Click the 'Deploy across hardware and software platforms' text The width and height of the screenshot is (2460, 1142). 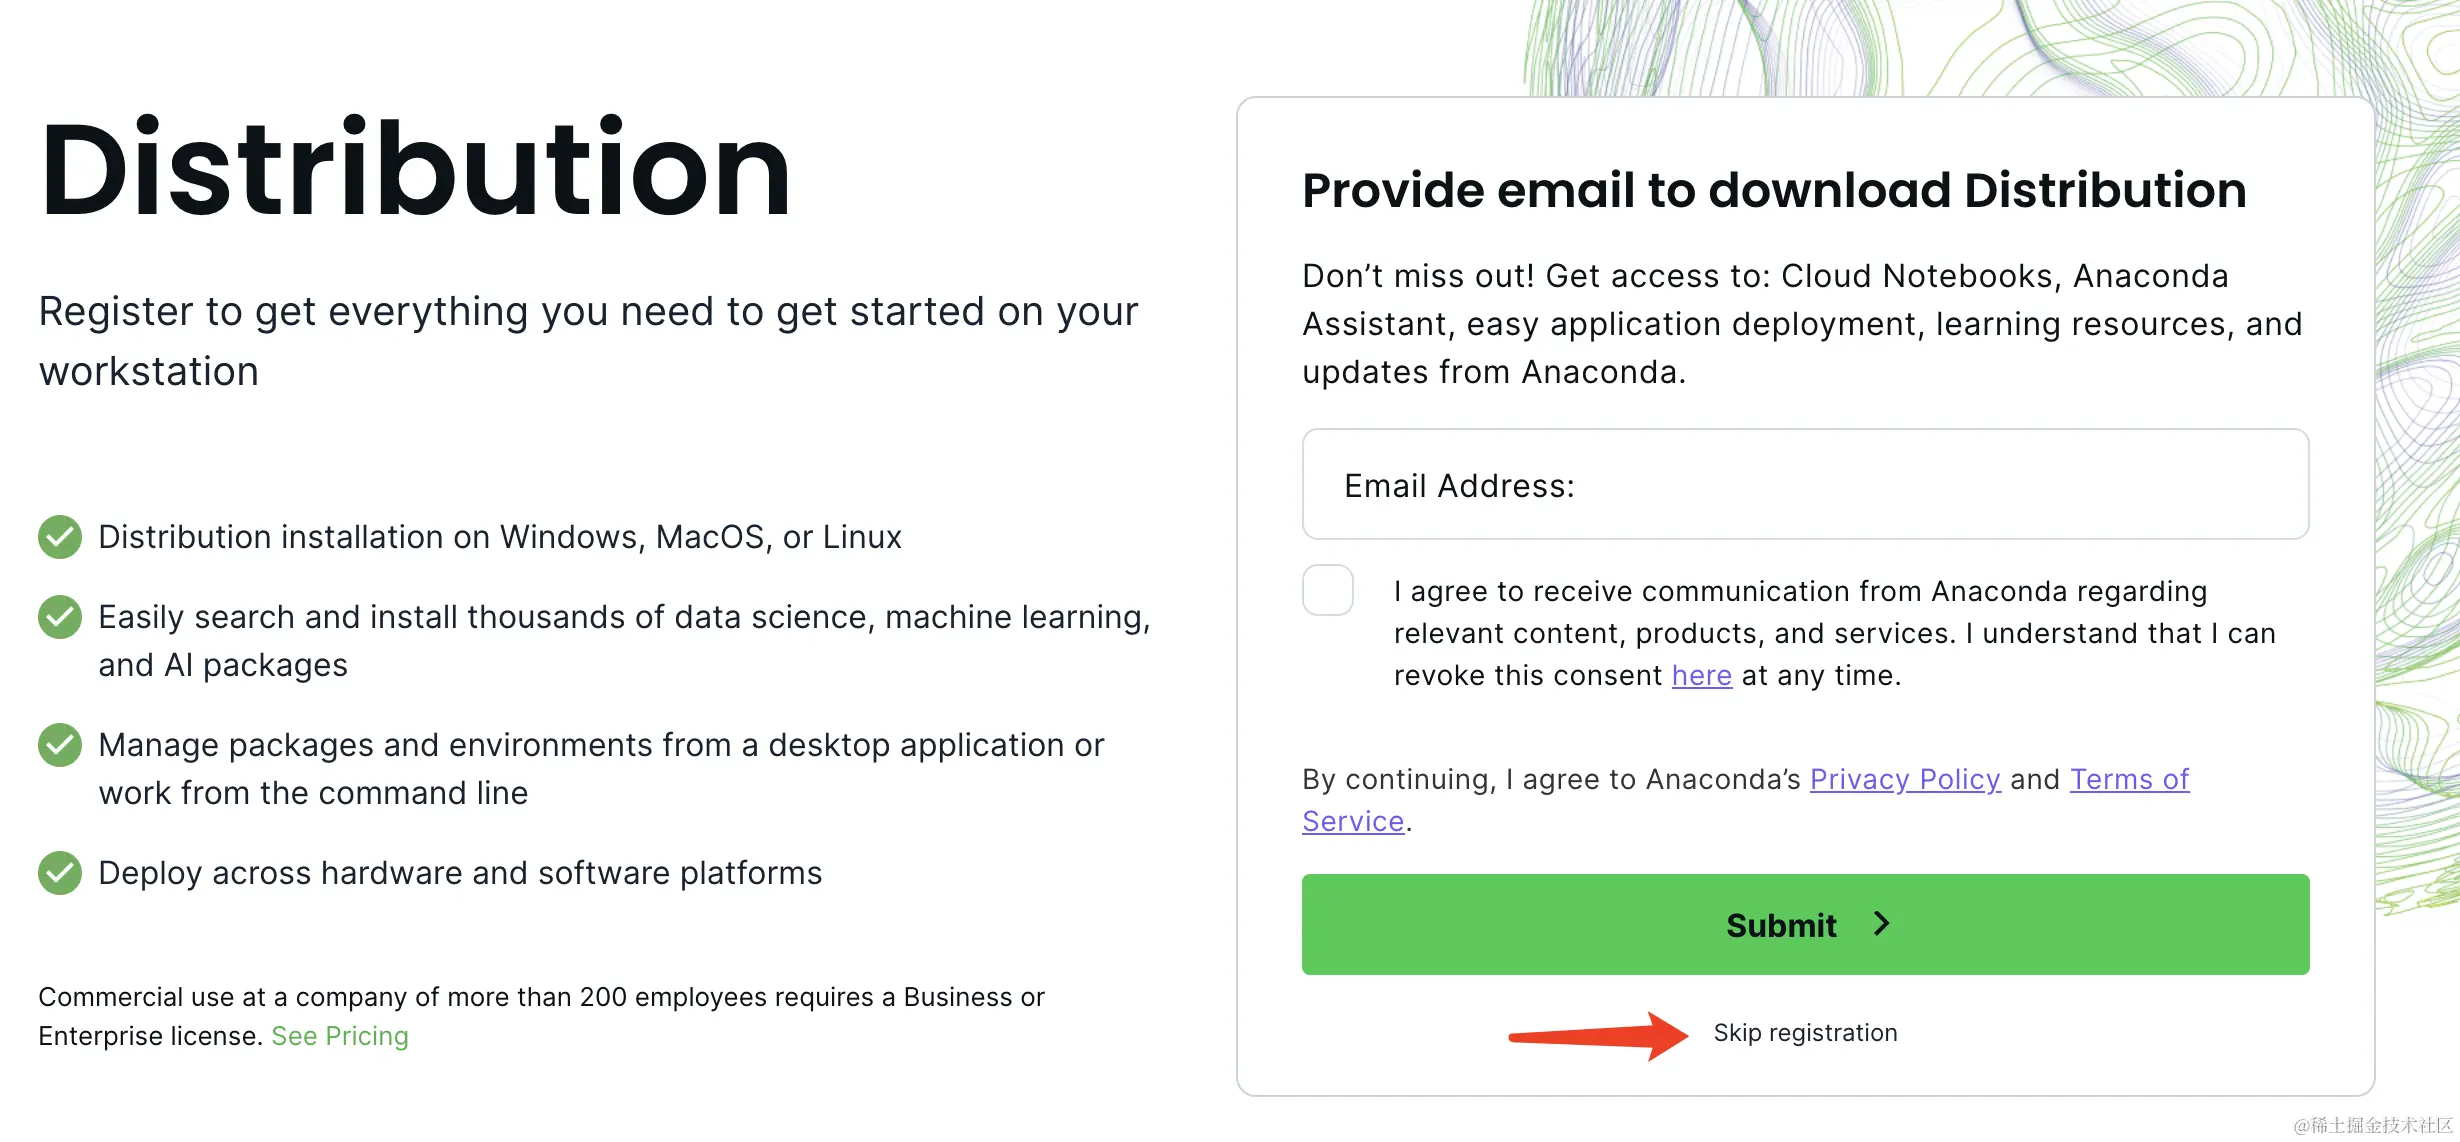click(460, 873)
